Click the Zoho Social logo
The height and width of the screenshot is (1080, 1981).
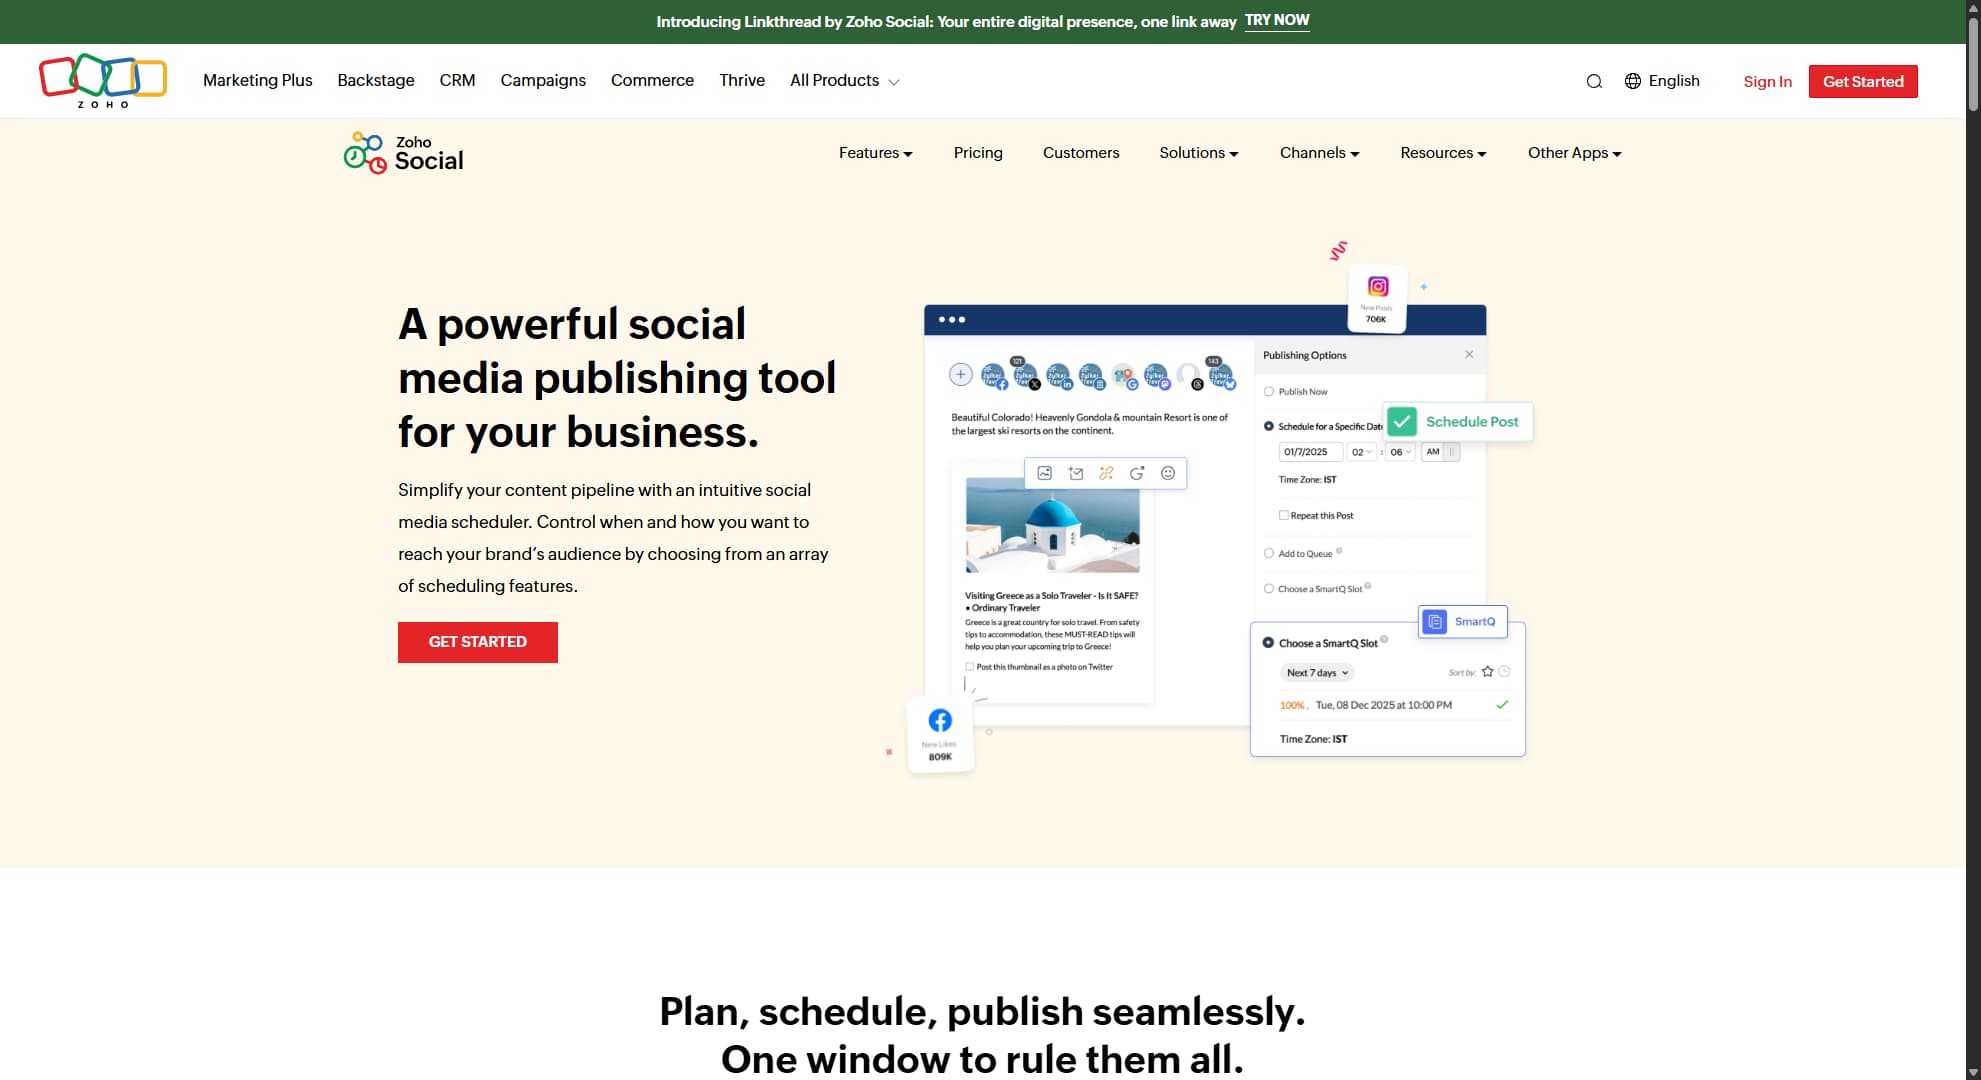pos(402,152)
